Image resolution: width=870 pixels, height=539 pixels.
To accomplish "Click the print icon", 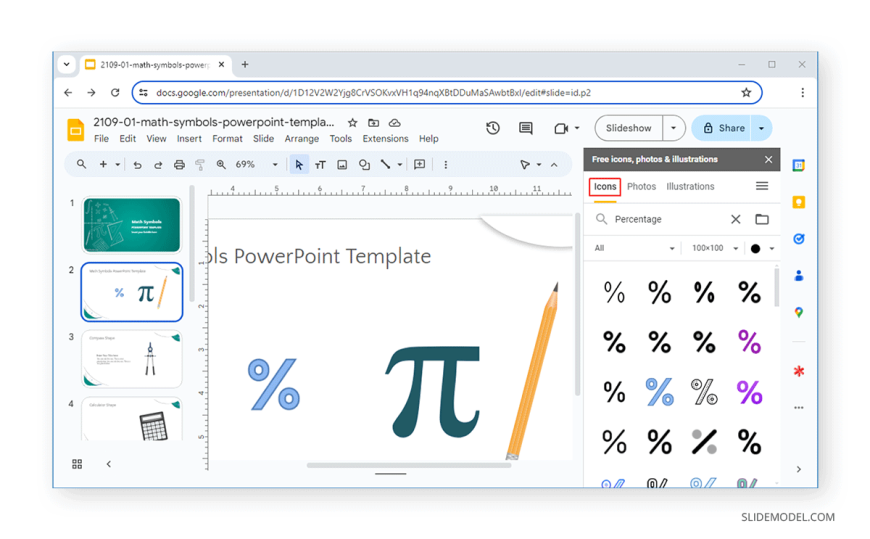I will (179, 165).
